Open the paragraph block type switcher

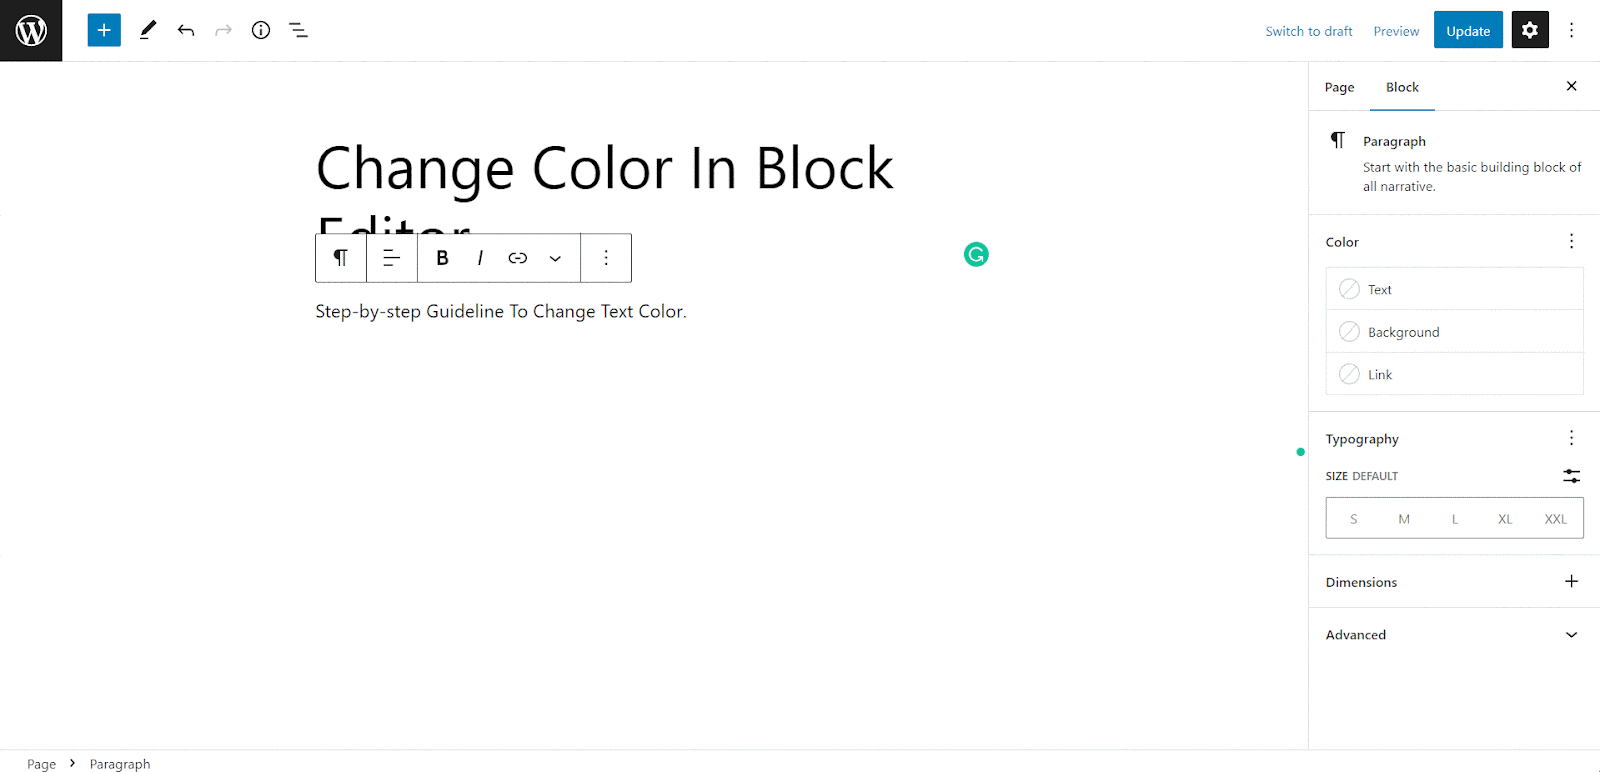point(340,257)
